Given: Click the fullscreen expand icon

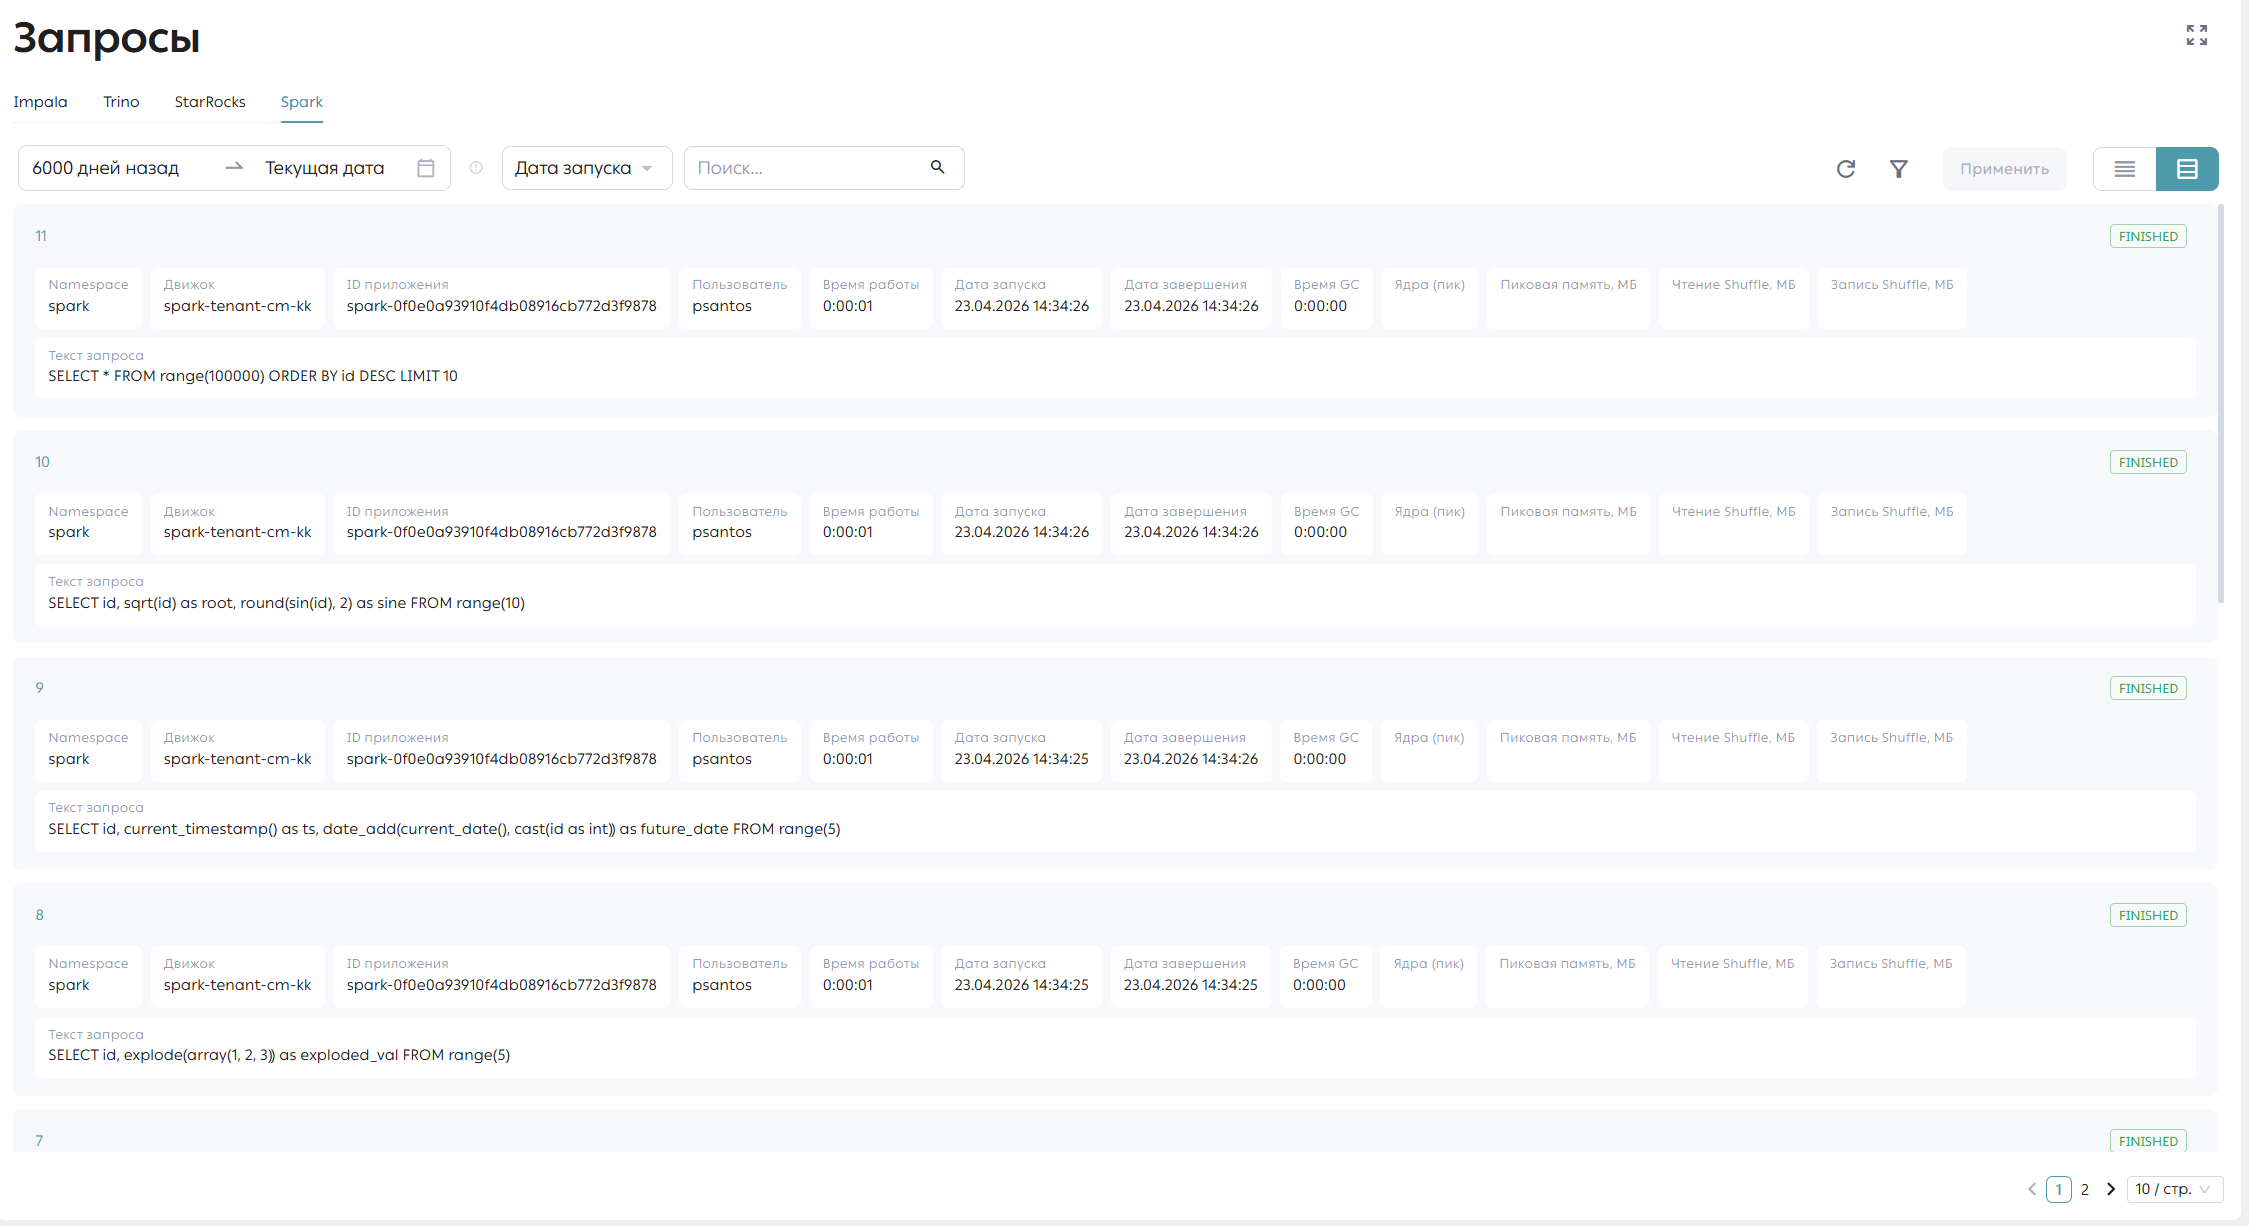Looking at the screenshot, I should pos(2196,35).
